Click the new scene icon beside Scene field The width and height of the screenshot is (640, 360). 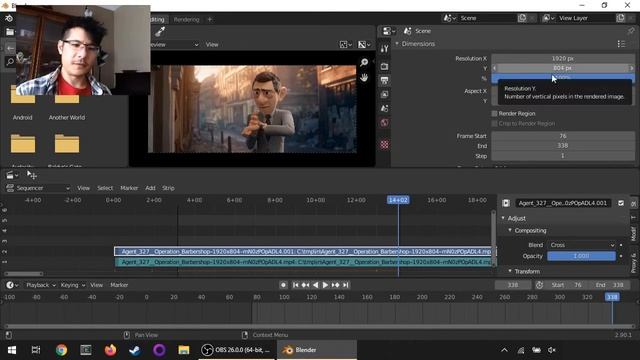[x=522, y=18]
